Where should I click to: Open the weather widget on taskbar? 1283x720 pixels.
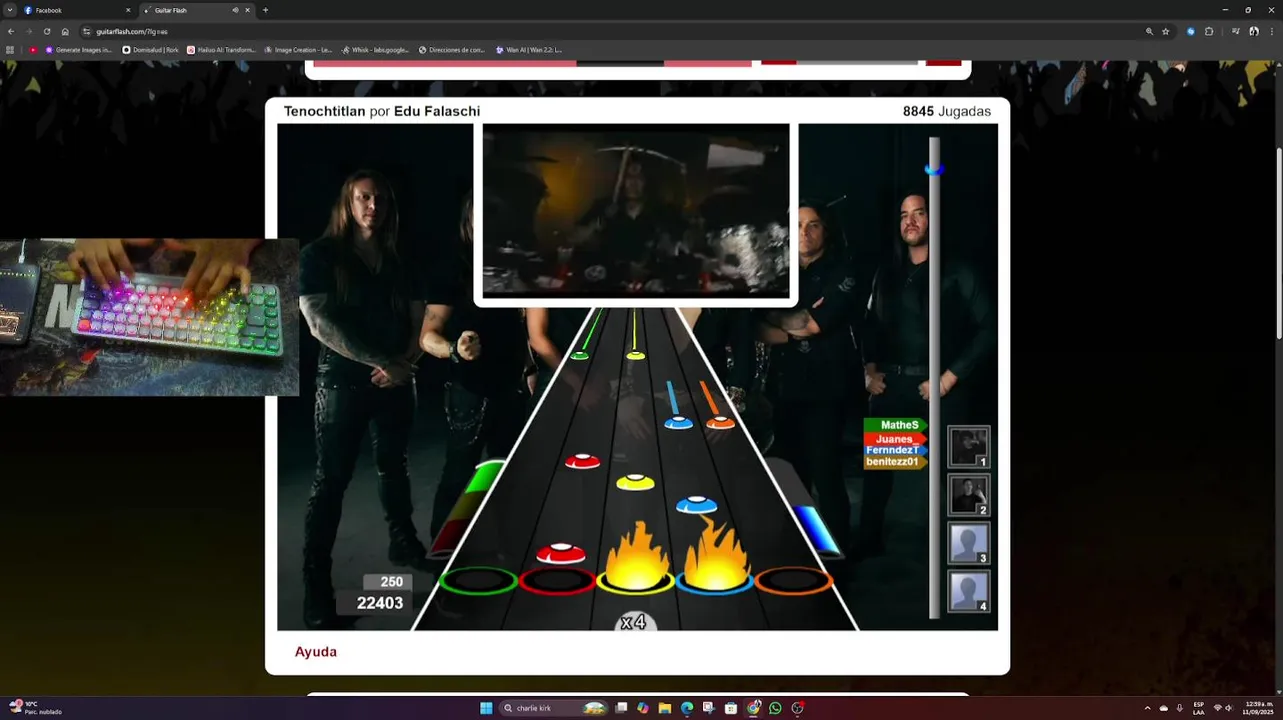coord(35,708)
